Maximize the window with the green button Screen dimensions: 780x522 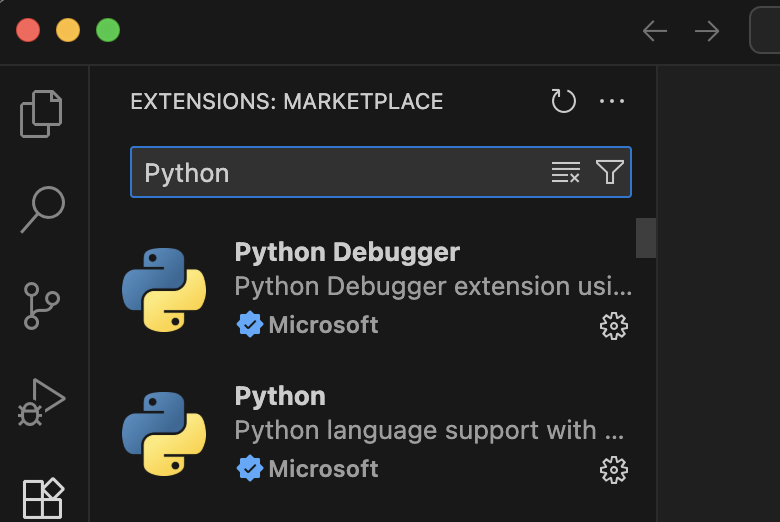coord(108,30)
